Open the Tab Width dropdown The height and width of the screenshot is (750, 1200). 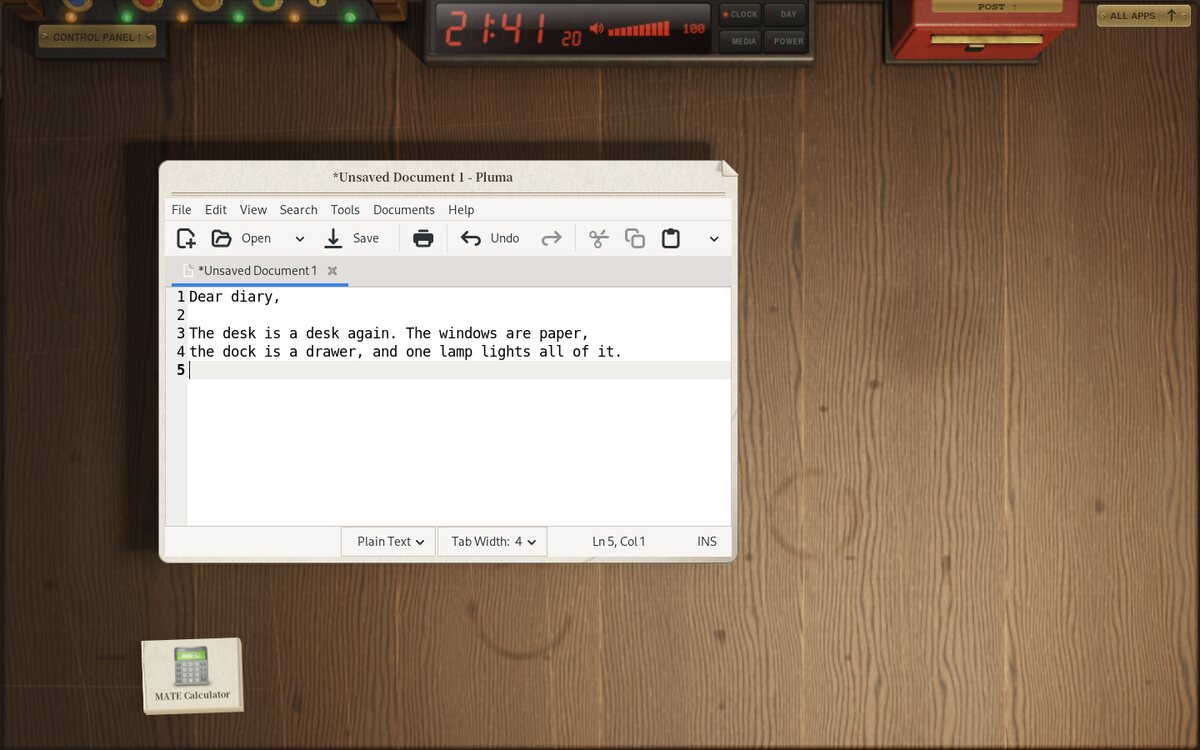click(x=493, y=541)
